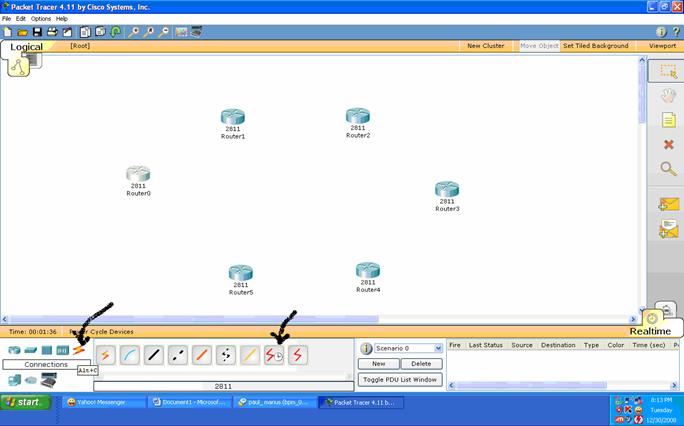
Task: Click the Save floppy disk icon
Action: (37, 32)
